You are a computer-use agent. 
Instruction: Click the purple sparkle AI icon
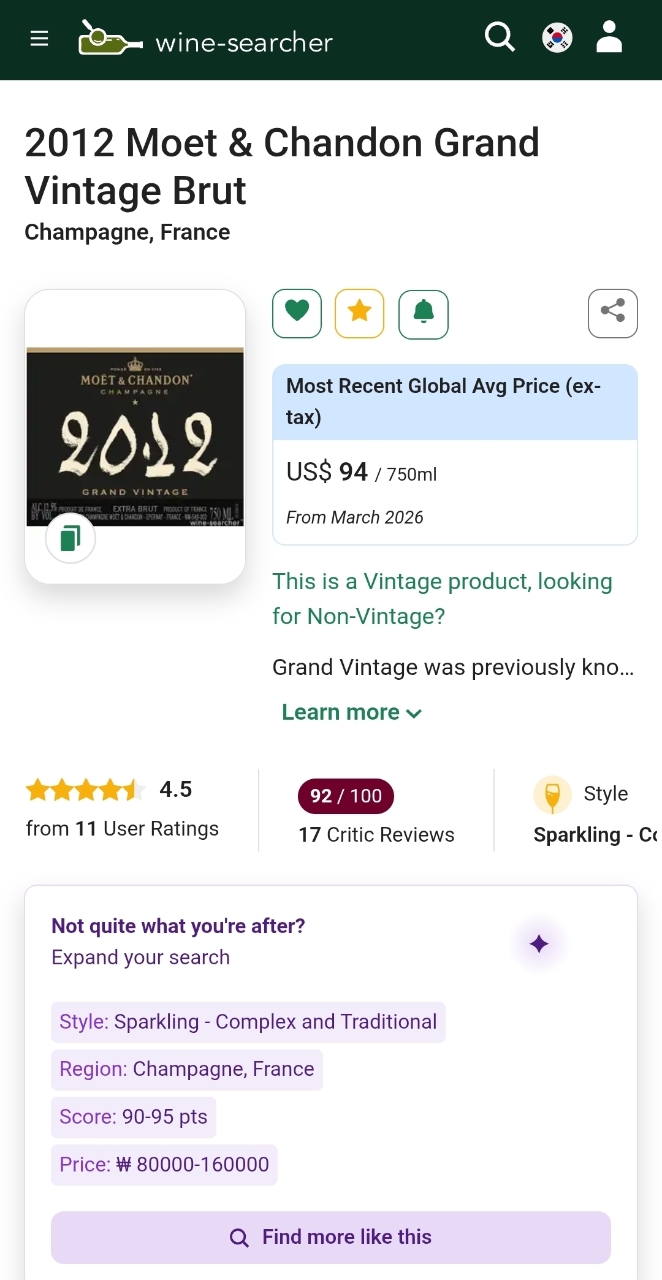click(x=539, y=944)
